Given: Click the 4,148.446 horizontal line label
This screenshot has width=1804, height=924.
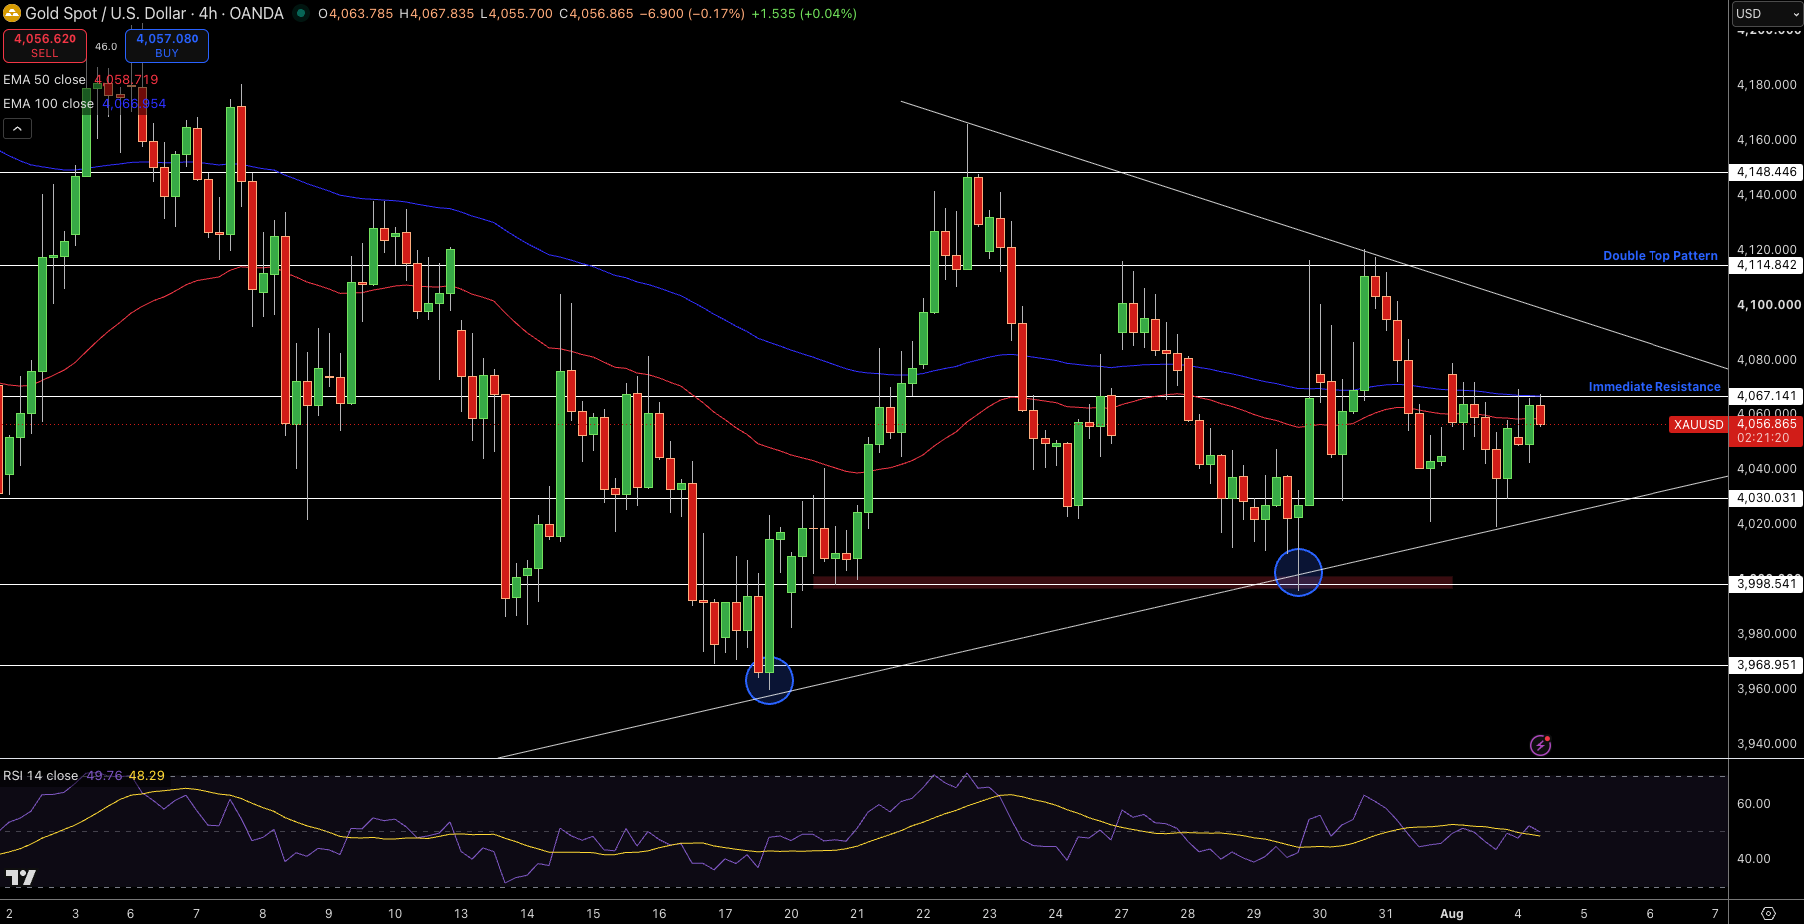Looking at the screenshot, I should pyautogui.click(x=1766, y=172).
